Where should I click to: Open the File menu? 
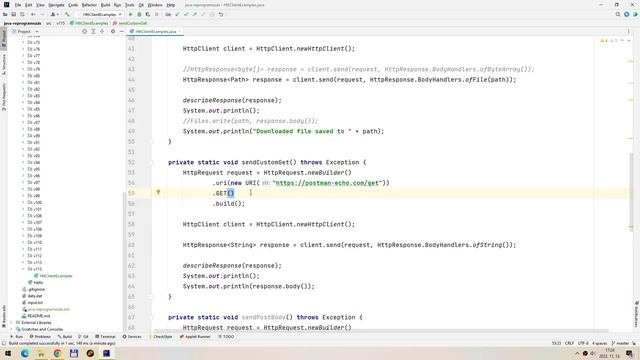coord(18,5)
